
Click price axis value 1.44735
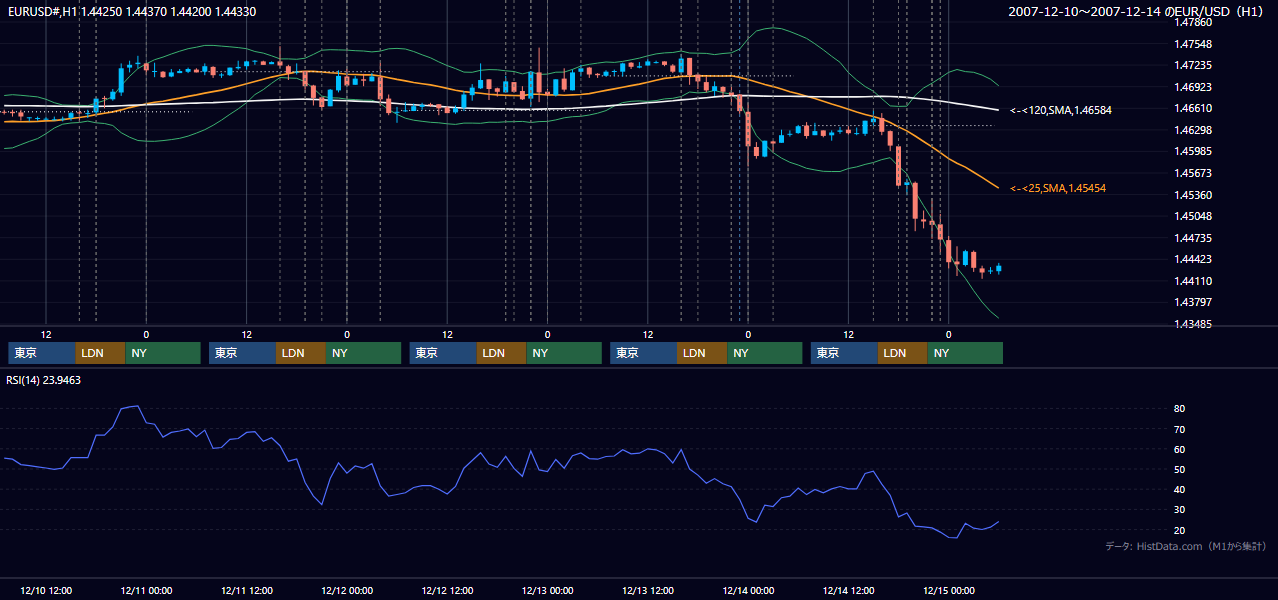pyautogui.click(x=1193, y=238)
